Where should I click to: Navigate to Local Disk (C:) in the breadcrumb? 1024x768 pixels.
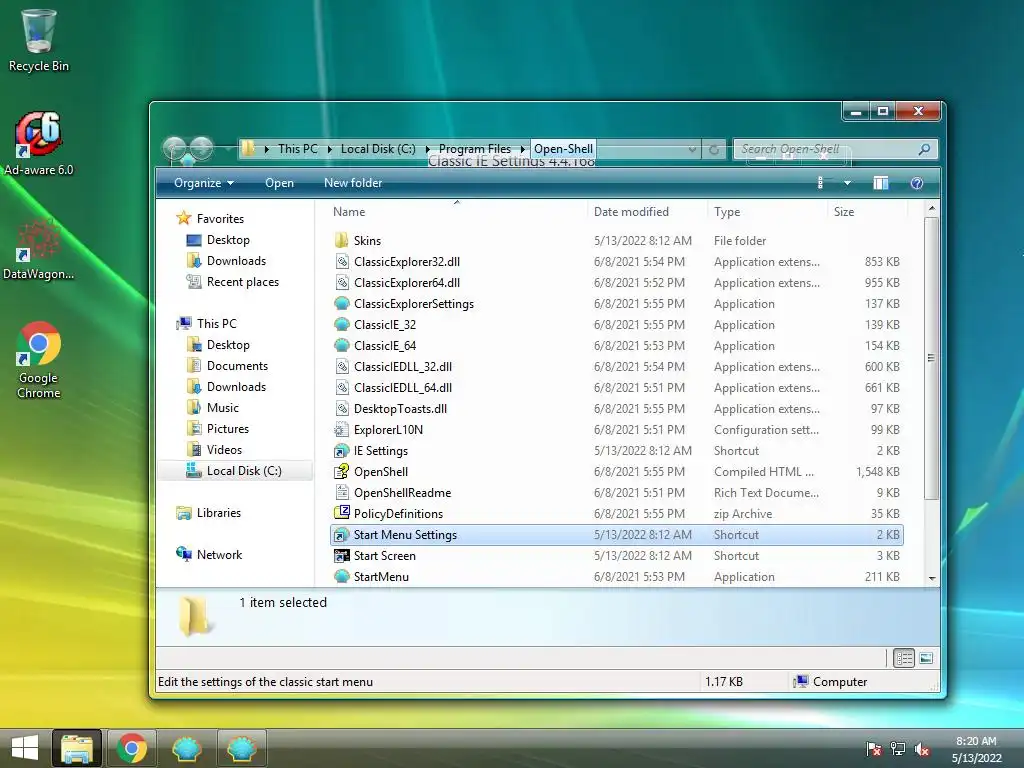378,149
